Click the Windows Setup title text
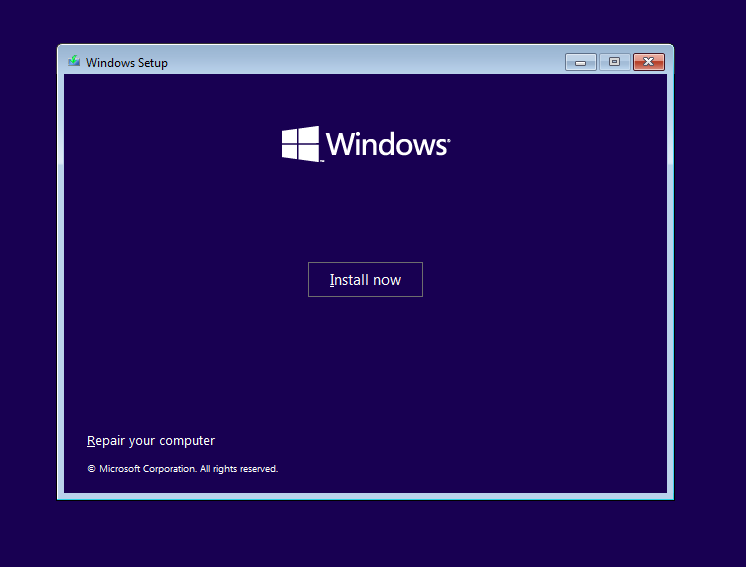This screenshot has height=567, width=746. click(x=127, y=63)
